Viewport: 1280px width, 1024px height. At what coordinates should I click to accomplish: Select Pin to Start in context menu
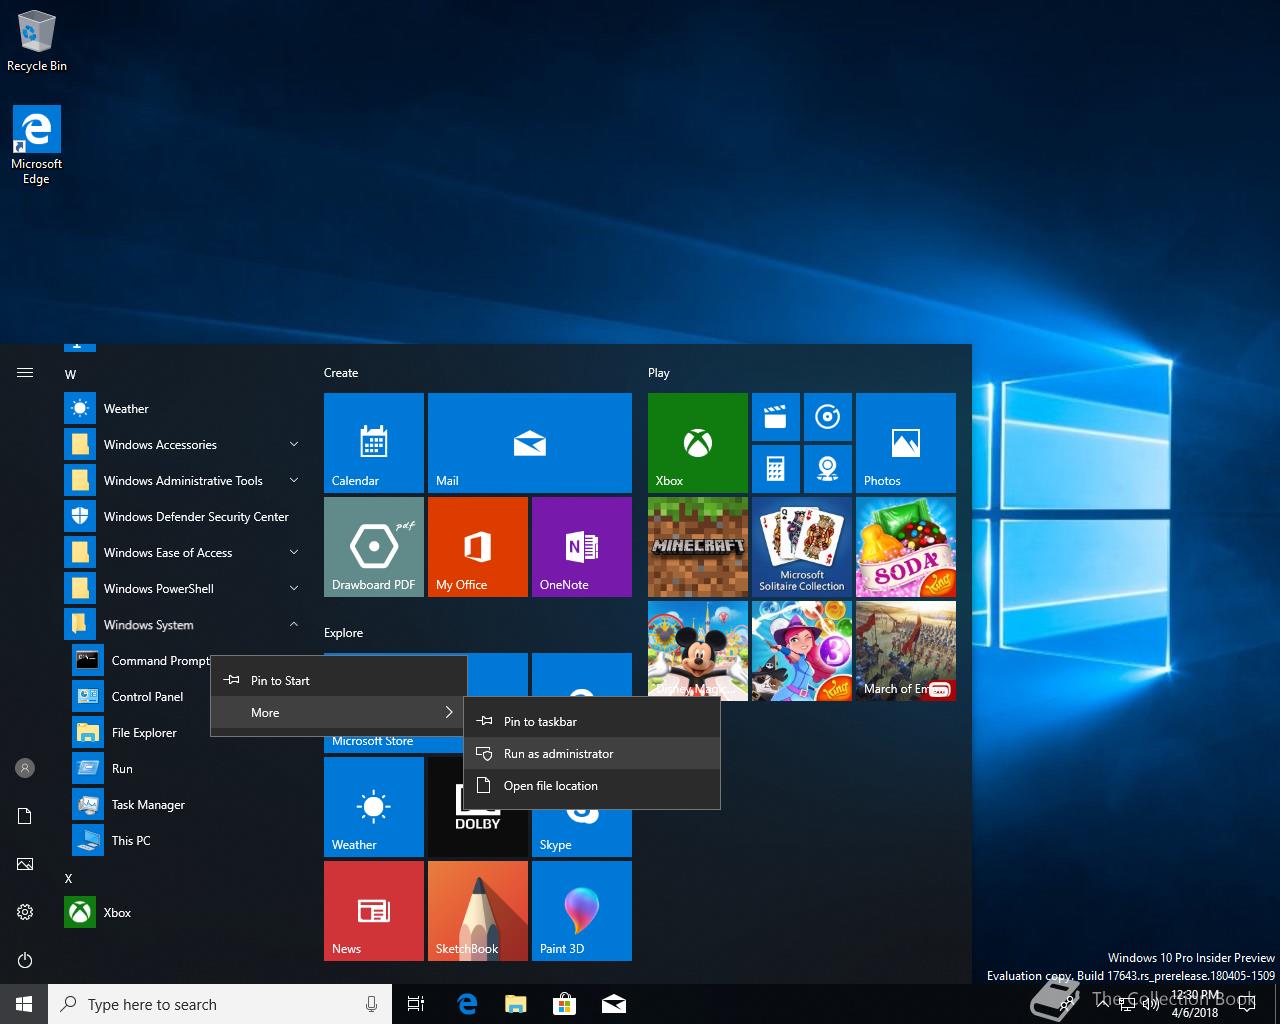point(339,681)
